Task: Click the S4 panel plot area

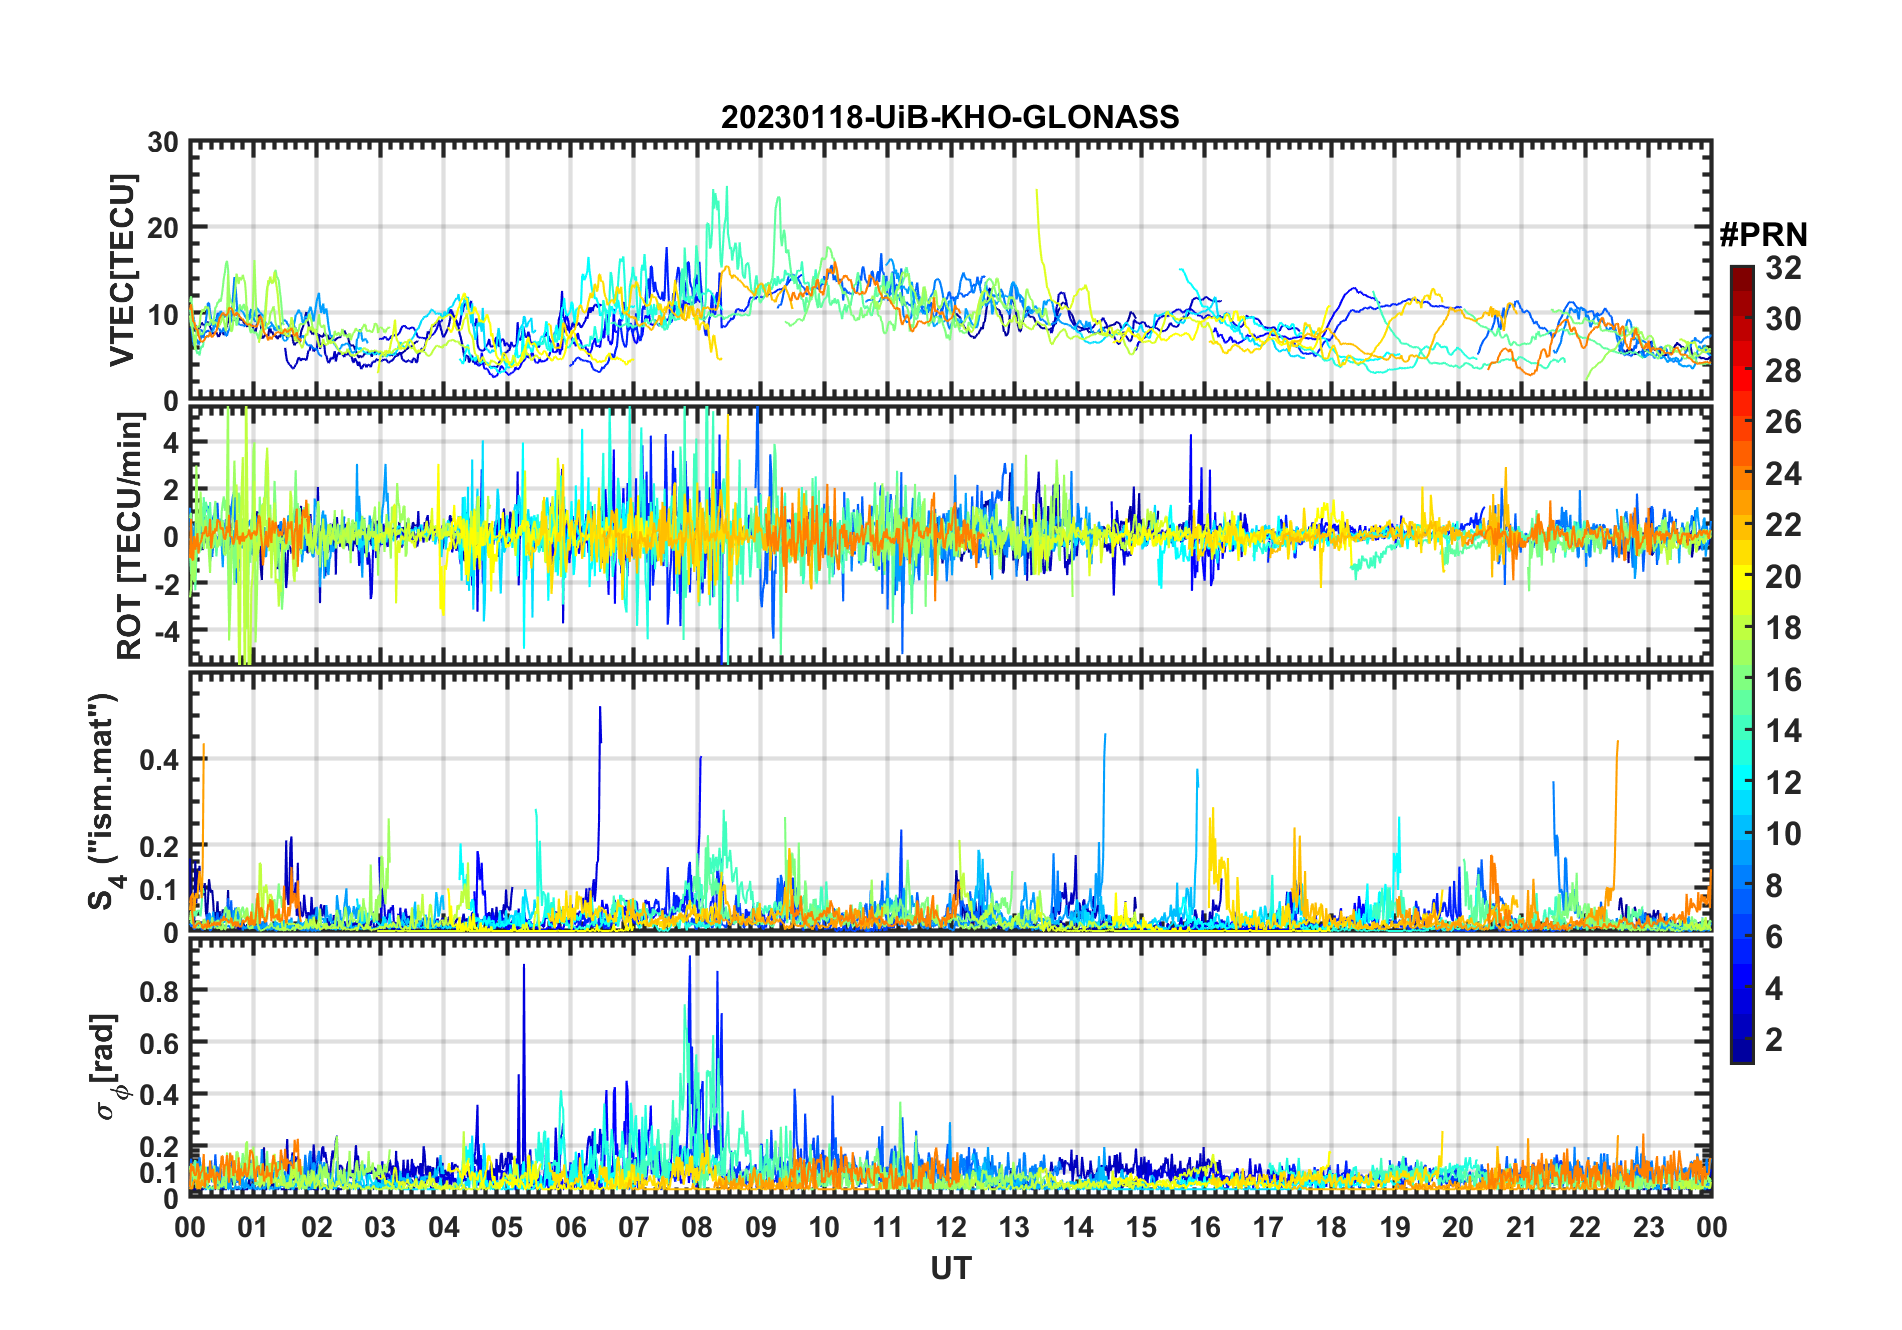Action: pos(950,801)
